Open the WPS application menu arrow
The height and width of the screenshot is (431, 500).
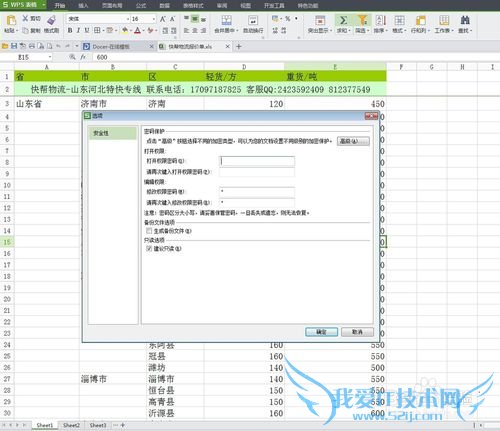(44, 5)
